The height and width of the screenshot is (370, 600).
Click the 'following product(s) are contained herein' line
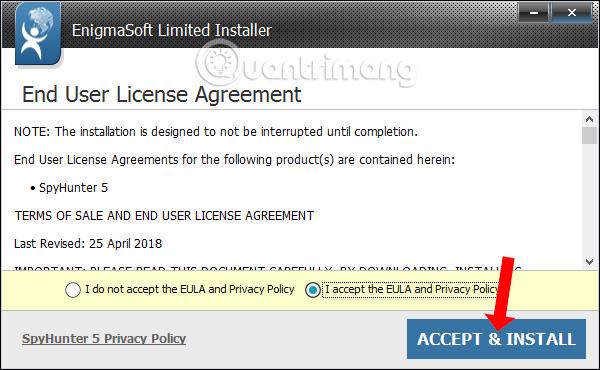pos(235,160)
